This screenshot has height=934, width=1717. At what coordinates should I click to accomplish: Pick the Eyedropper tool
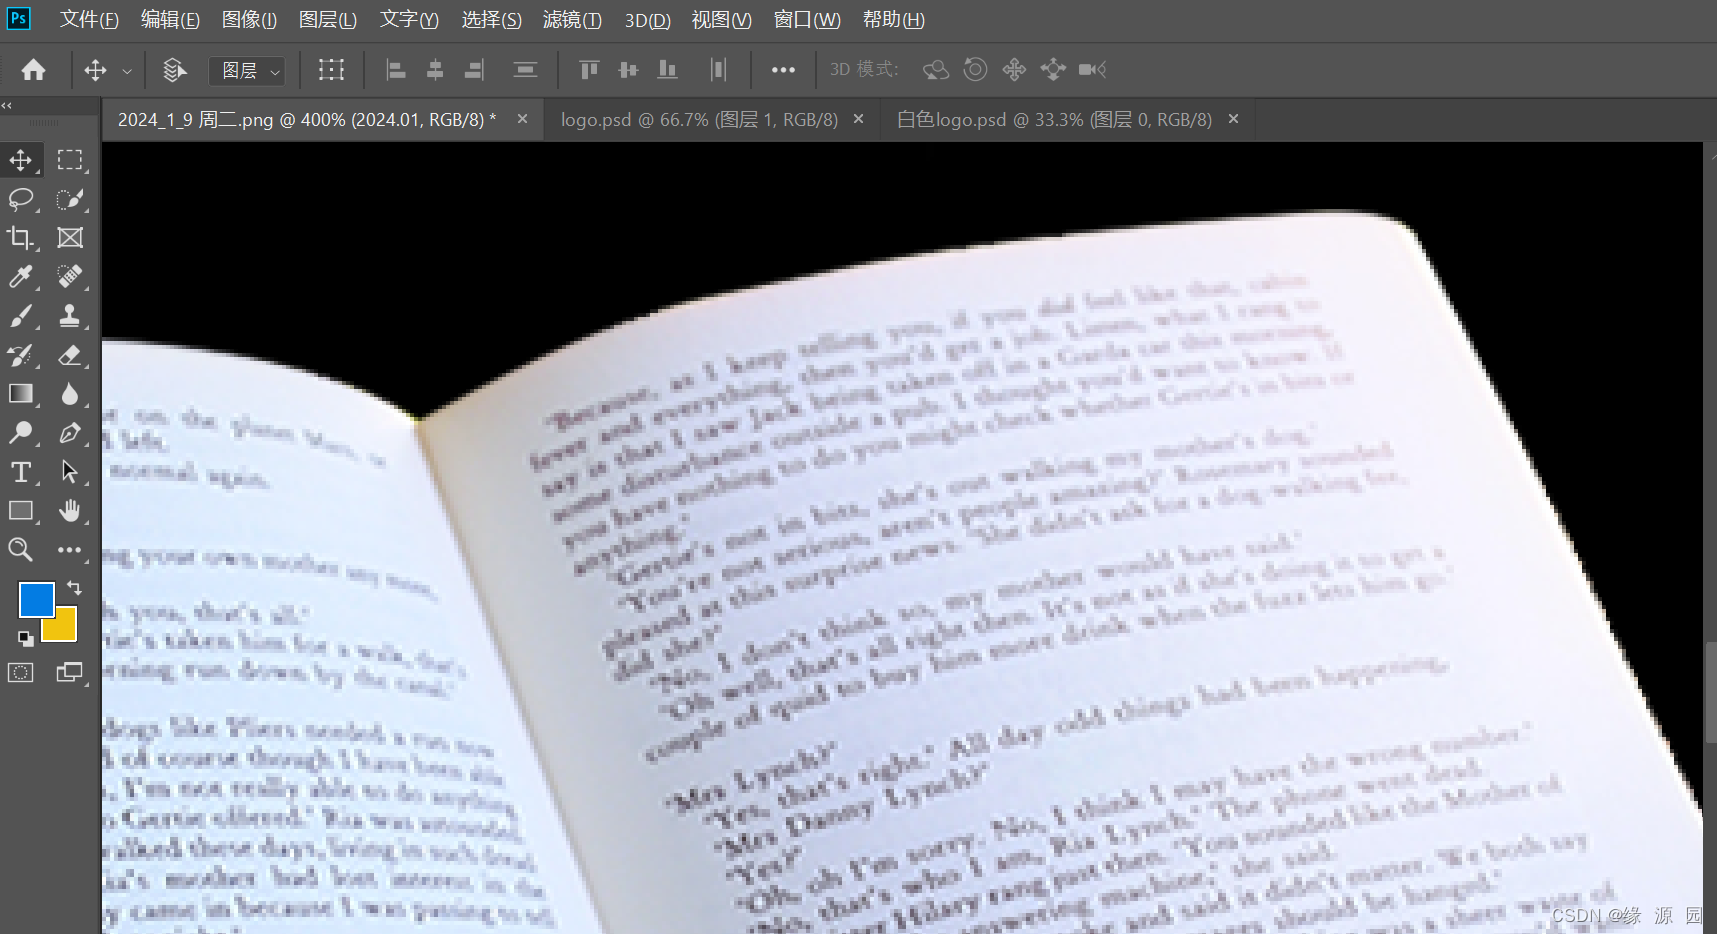coord(21,277)
